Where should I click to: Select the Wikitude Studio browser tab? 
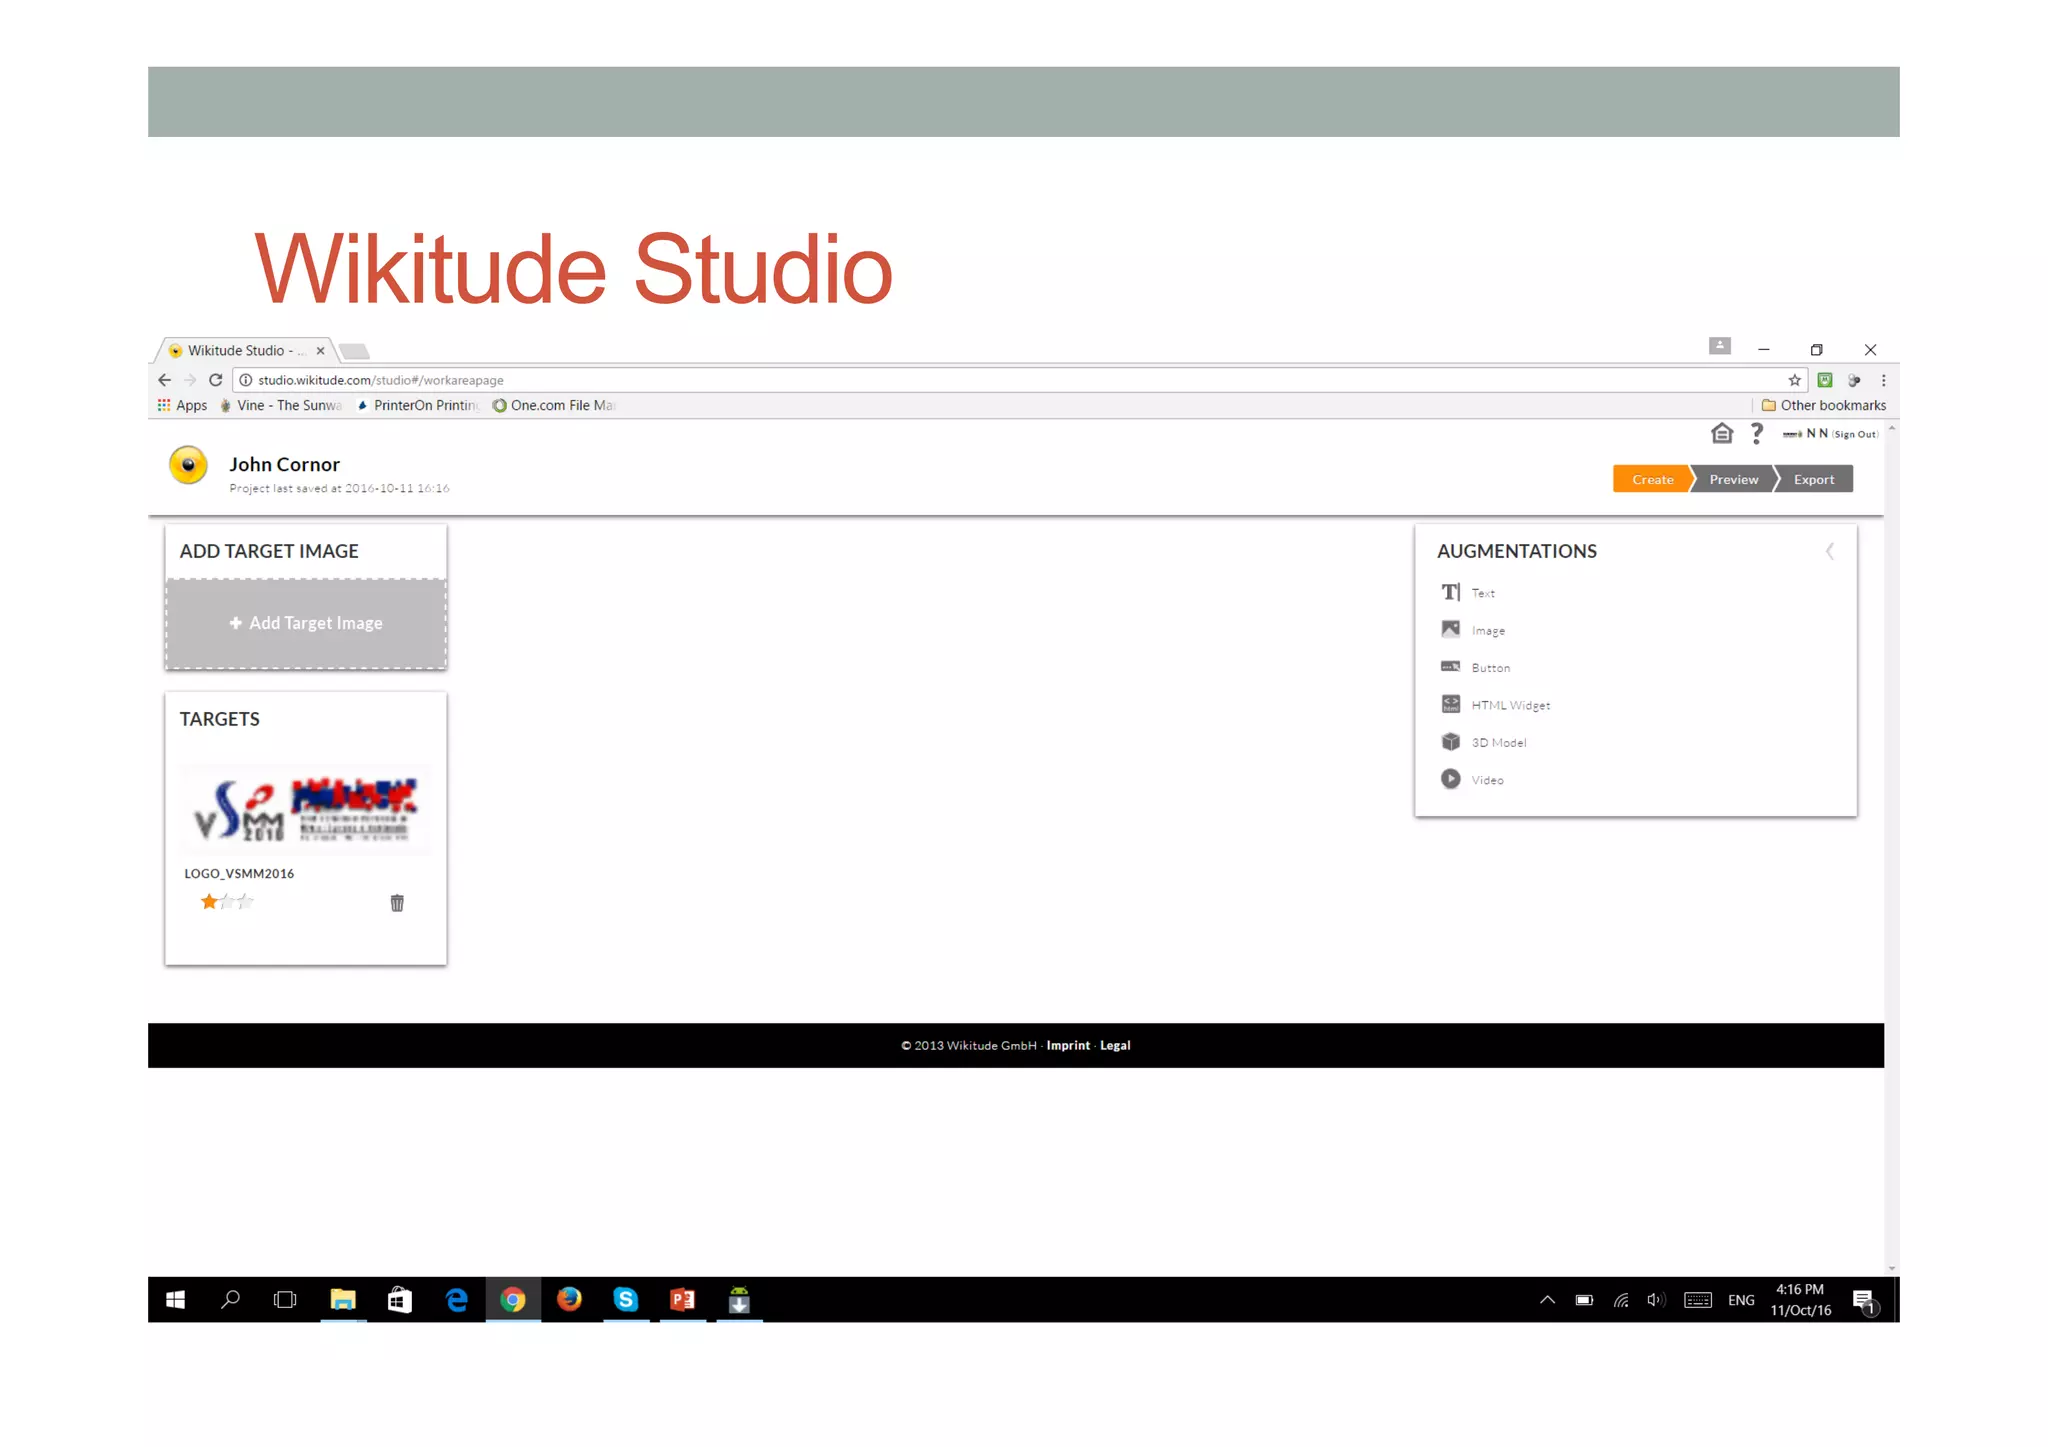pyautogui.click(x=245, y=350)
